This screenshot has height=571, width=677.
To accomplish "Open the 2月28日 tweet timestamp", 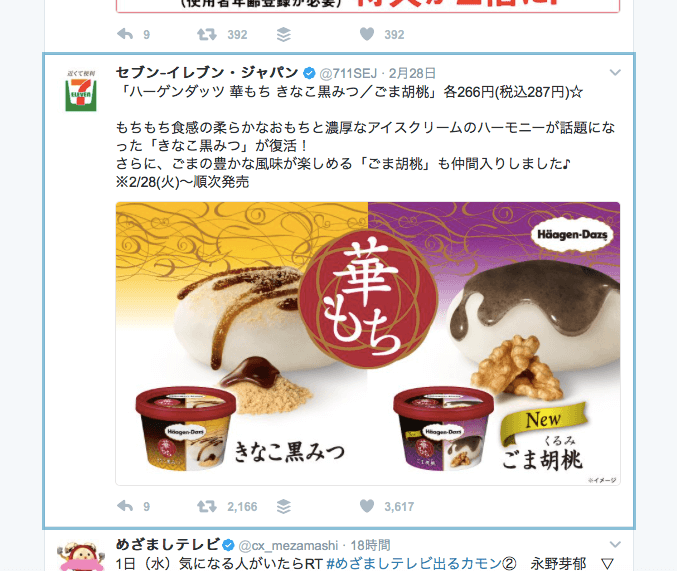I will pyautogui.click(x=412, y=73).
